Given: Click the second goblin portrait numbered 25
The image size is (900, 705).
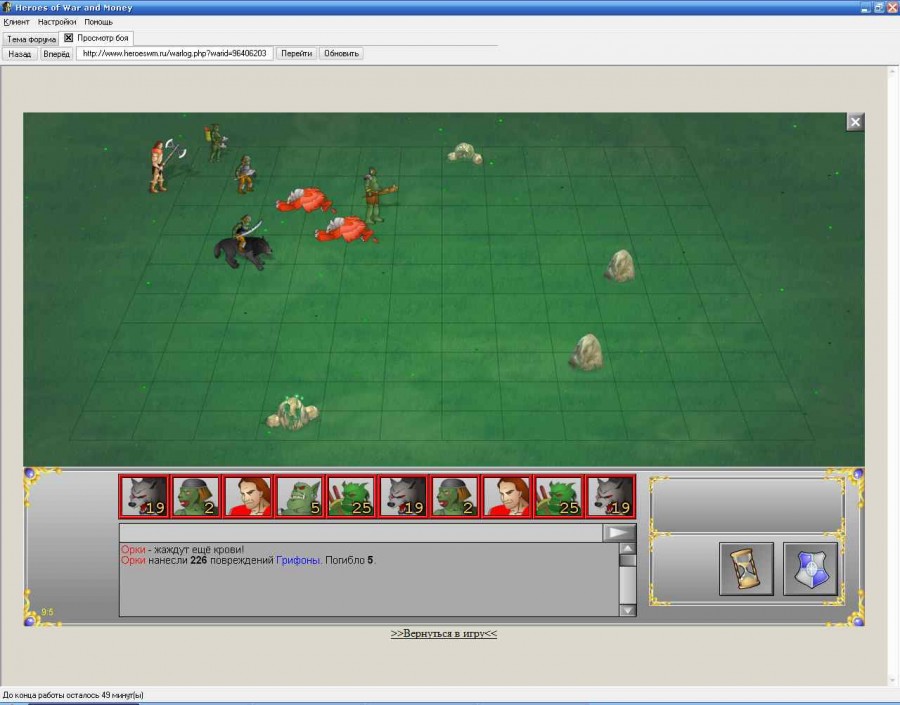Looking at the screenshot, I should (x=558, y=496).
